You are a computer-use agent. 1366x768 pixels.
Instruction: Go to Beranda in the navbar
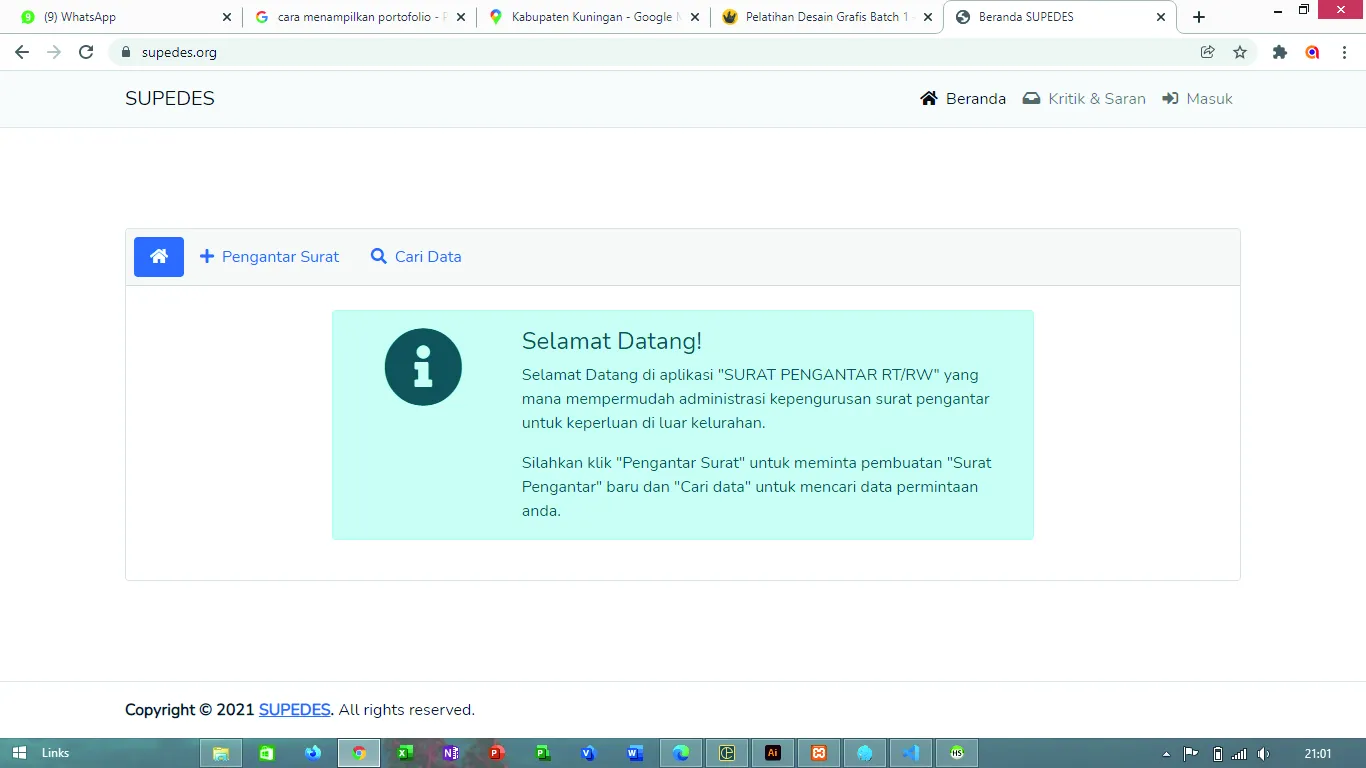click(x=963, y=99)
